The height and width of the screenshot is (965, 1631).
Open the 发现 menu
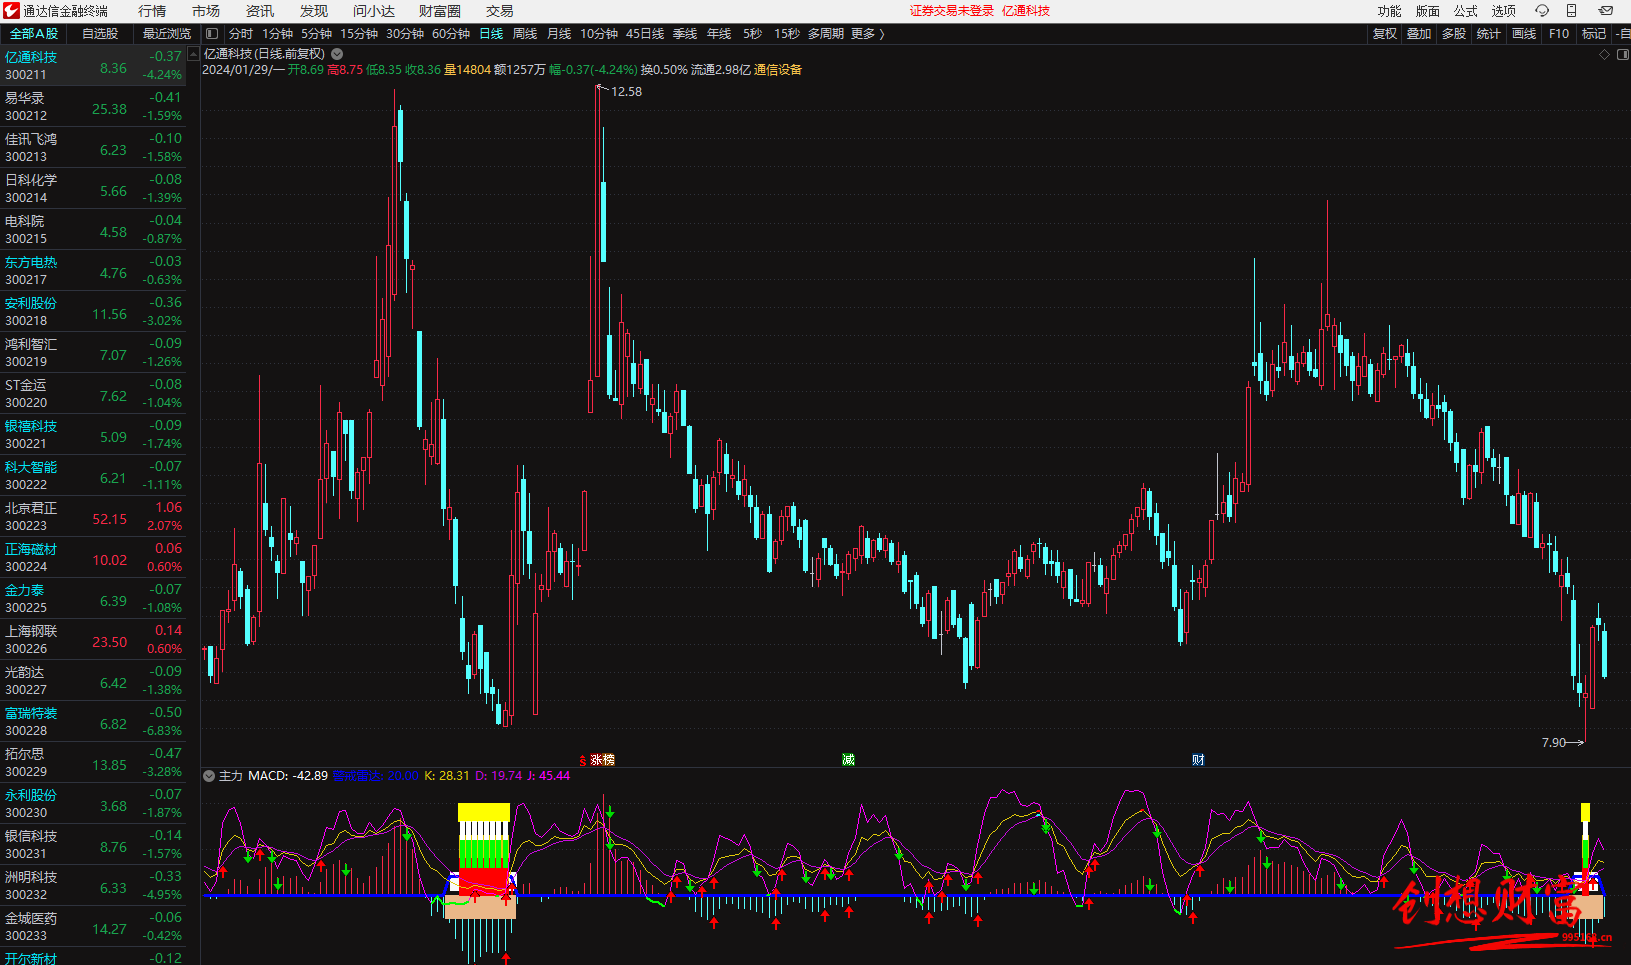(314, 11)
